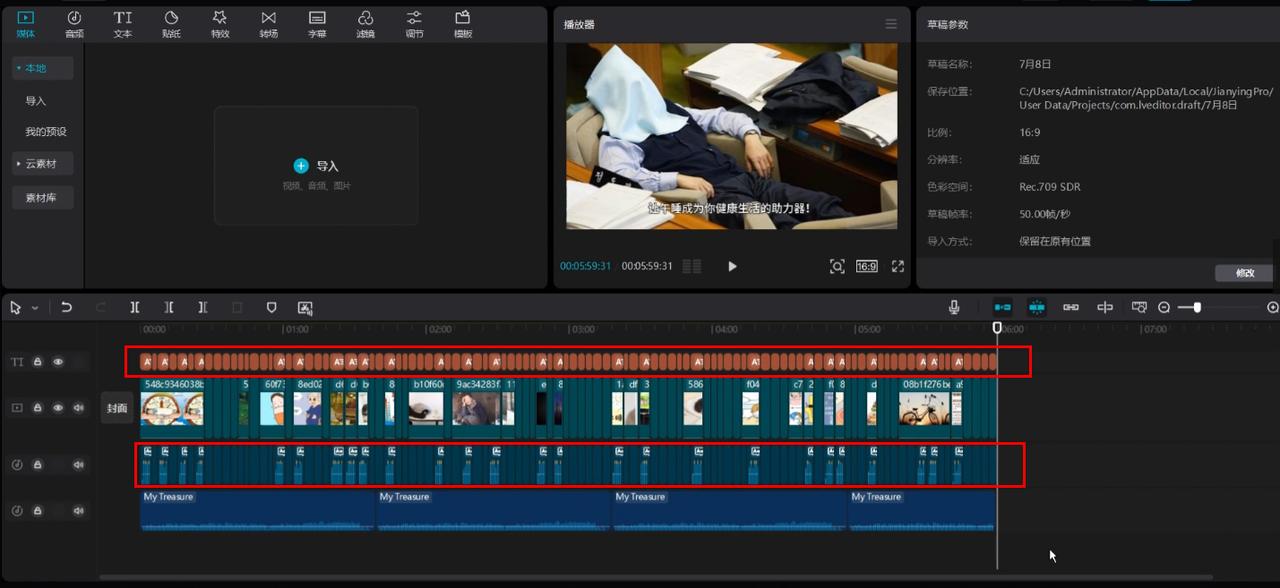Expand the 云素材 cloud material section

[x=41, y=164]
